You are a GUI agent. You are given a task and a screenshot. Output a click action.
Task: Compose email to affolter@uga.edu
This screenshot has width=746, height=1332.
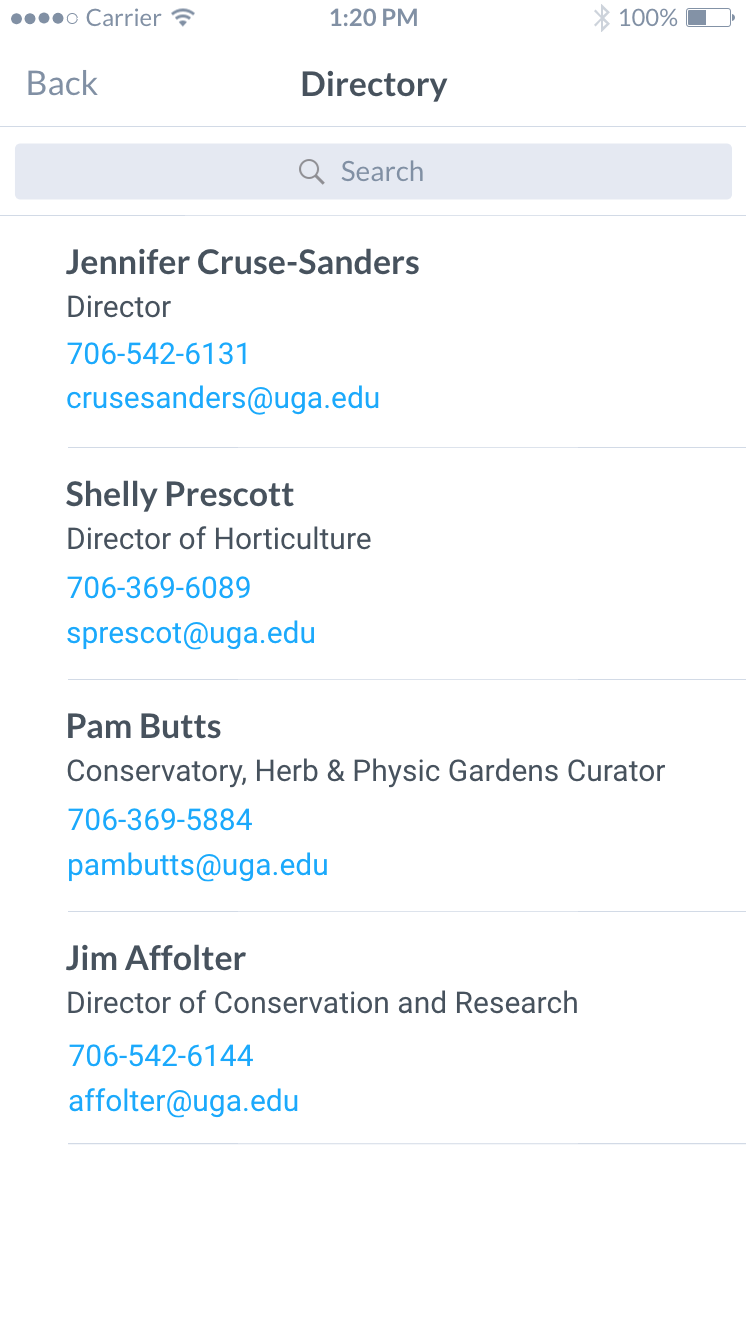(x=184, y=1101)
